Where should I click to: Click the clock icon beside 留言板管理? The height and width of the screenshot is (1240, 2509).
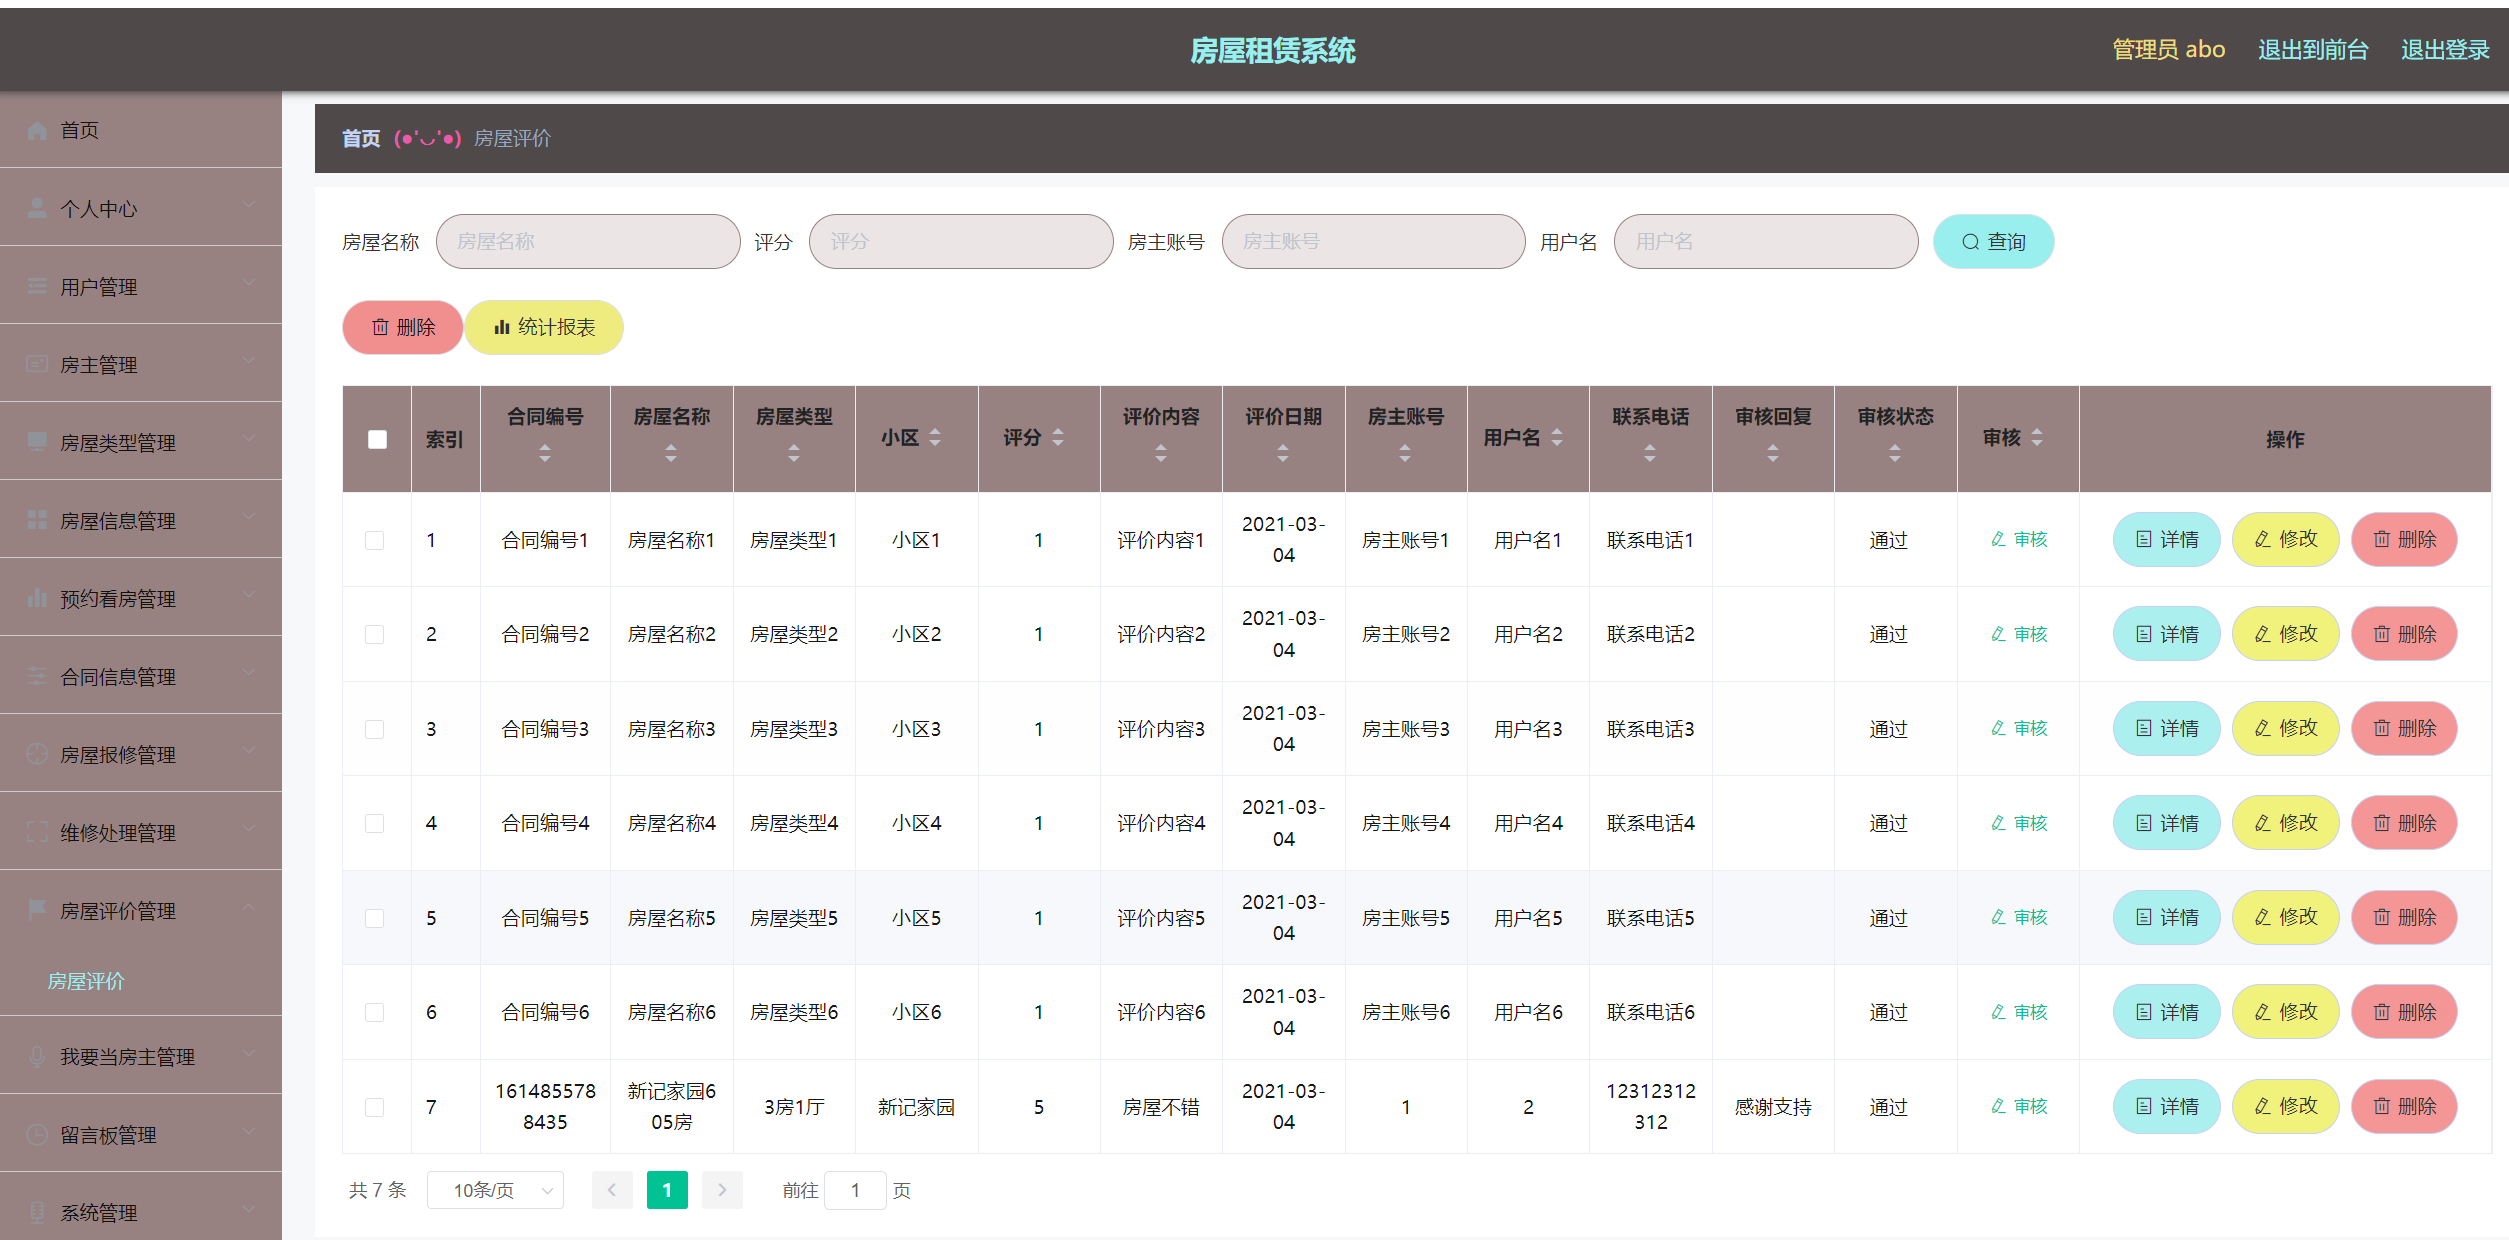pyautogui.click(x=37, y=1134)
